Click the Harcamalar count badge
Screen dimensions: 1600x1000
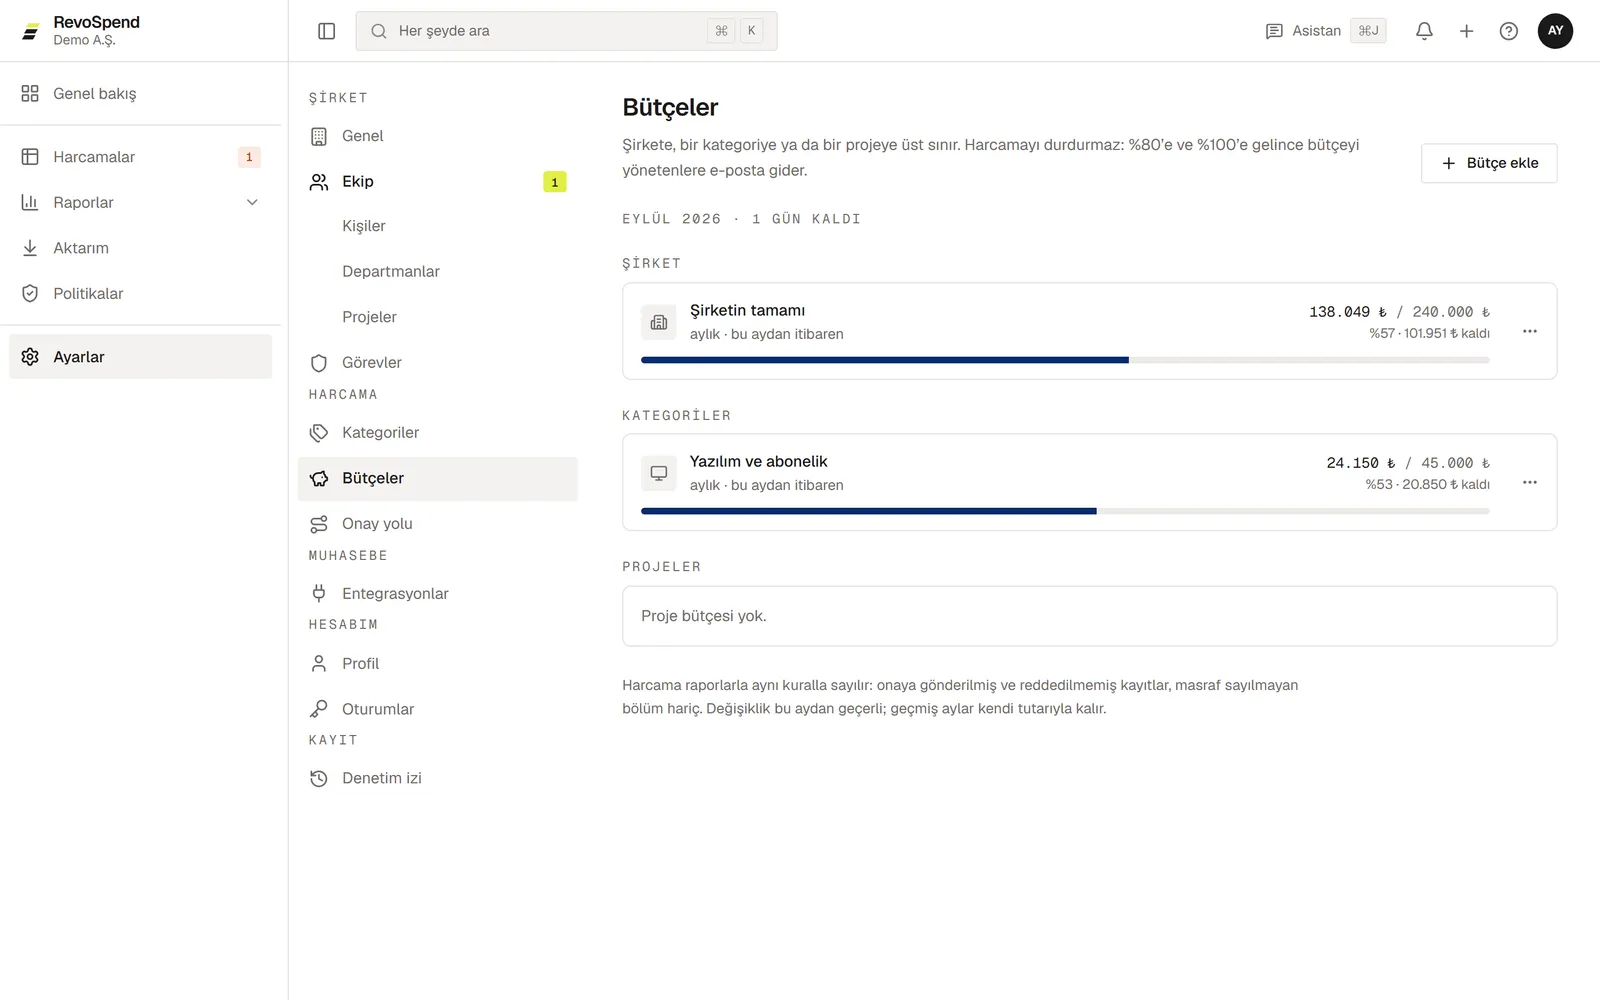[249, 157]
